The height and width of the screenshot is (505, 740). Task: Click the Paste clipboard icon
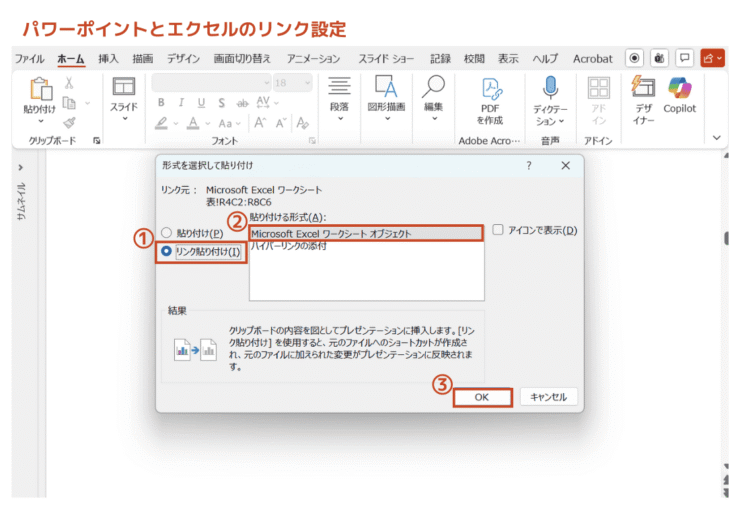(x=41, y=89)
